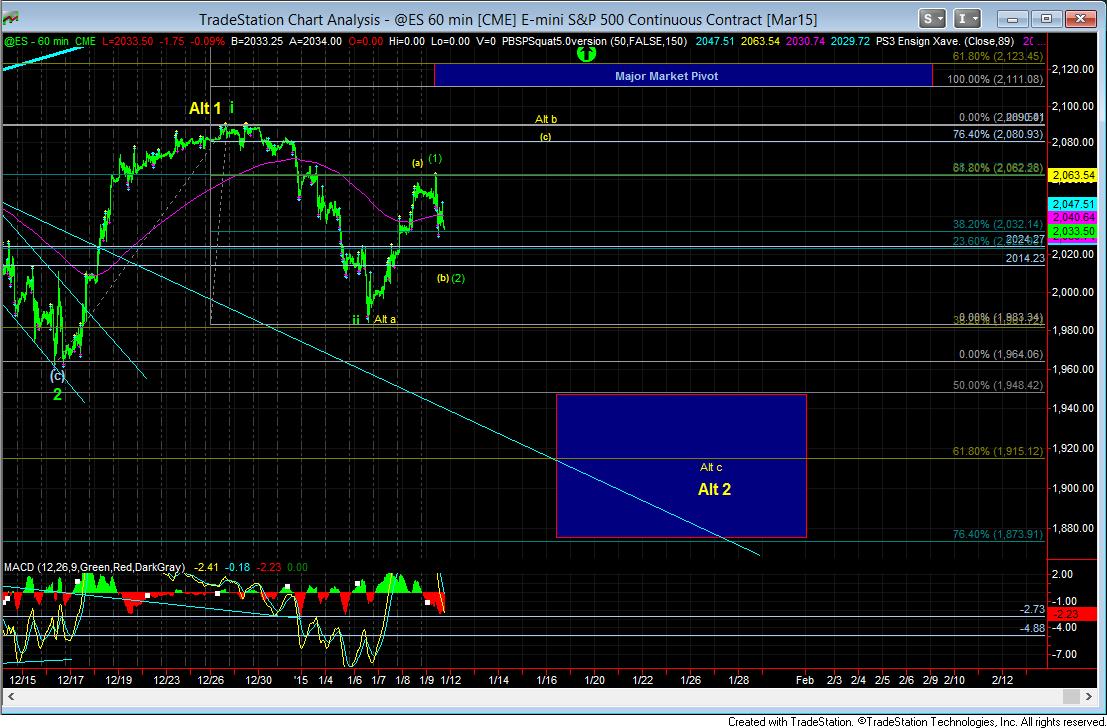Select the '(b)' yellow wave label

(x=443, y=278)
